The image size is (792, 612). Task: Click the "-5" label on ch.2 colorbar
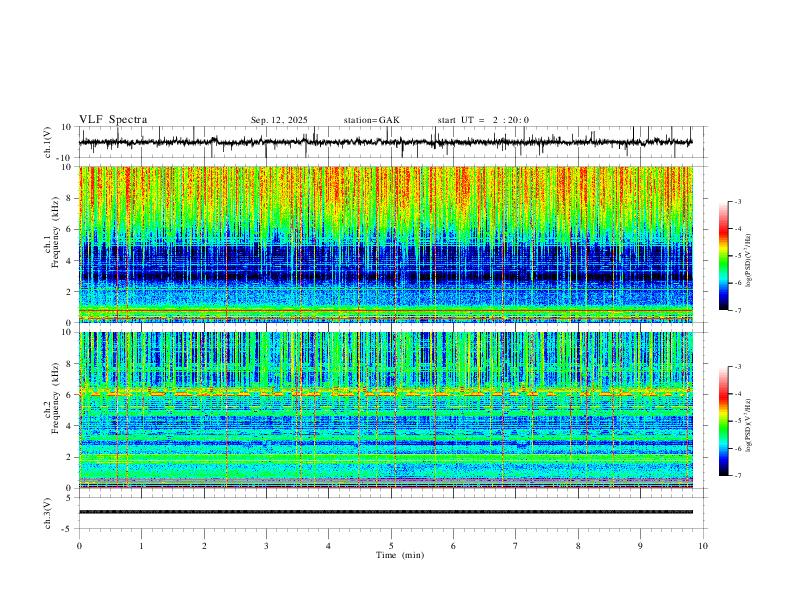coord(737,421)
